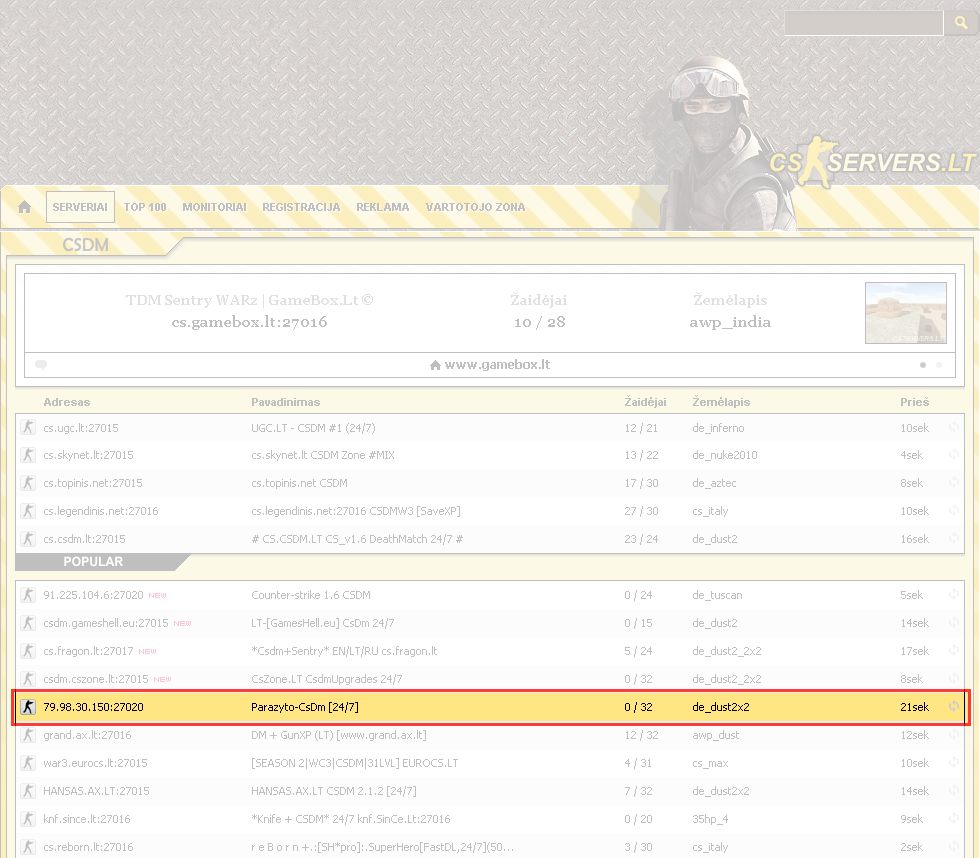Click the player icon beside cs.reborn.lt:27016
Image resolution: width=980 pixels, height=858 pixels.
[x=28, y=847]
